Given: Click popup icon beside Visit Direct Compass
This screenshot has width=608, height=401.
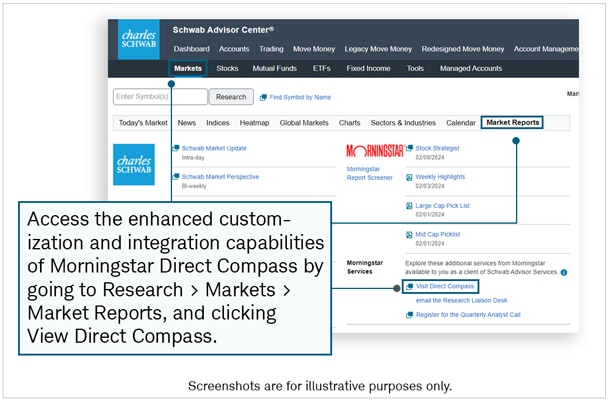Looking at the screenshot, I should tap(409, 287).
